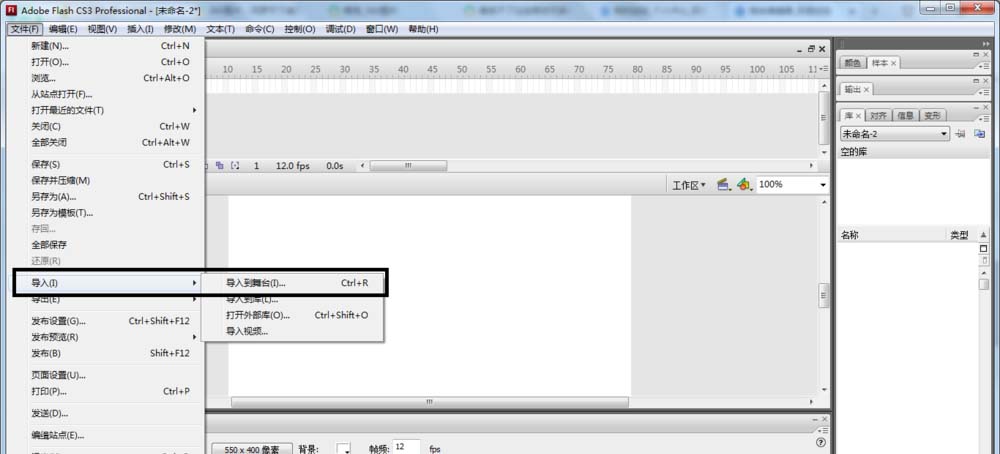This screenshot has width=1000, height=454.
Task: Open the 编辑(E) menu
Action: tap(63, 29)
